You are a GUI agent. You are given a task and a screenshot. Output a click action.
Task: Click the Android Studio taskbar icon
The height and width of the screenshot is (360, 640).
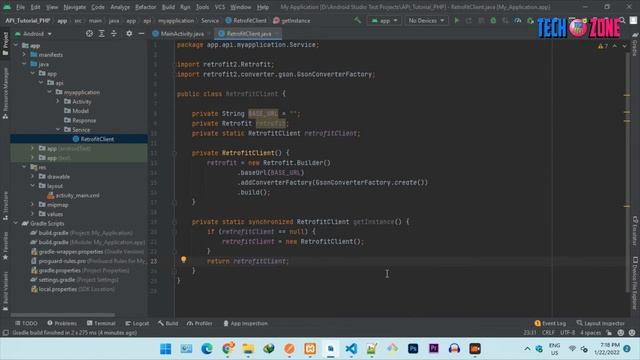[x=331, y=349]
